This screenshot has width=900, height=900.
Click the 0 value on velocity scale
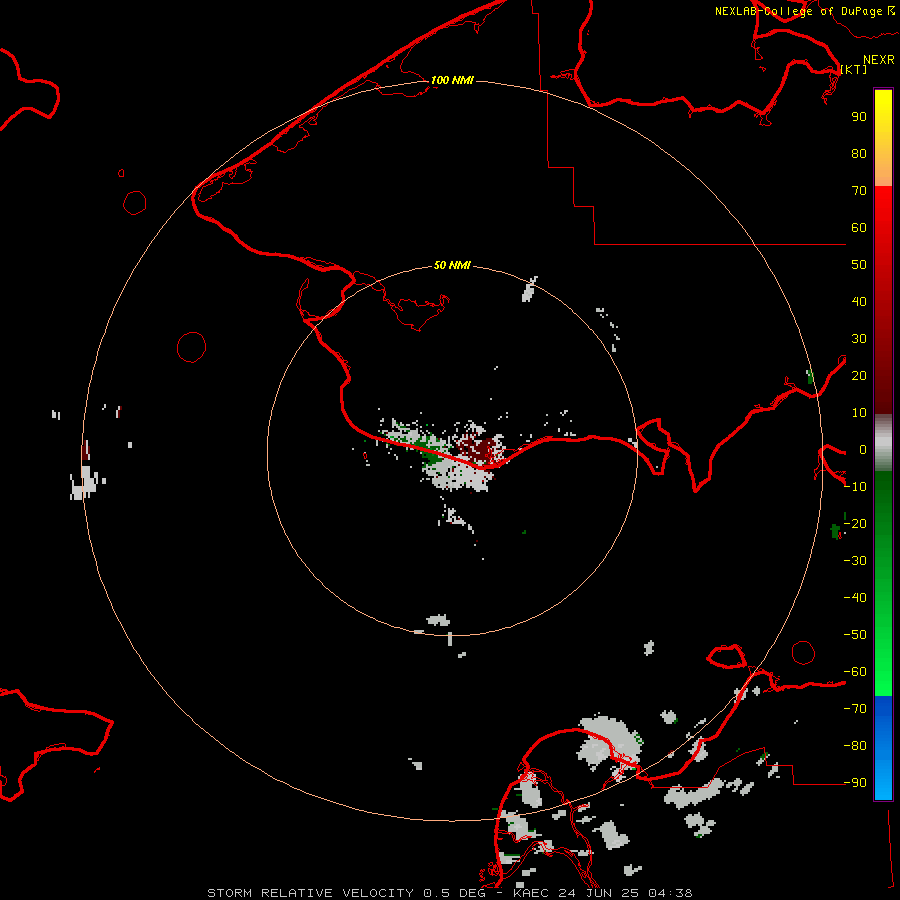[863, 449]
